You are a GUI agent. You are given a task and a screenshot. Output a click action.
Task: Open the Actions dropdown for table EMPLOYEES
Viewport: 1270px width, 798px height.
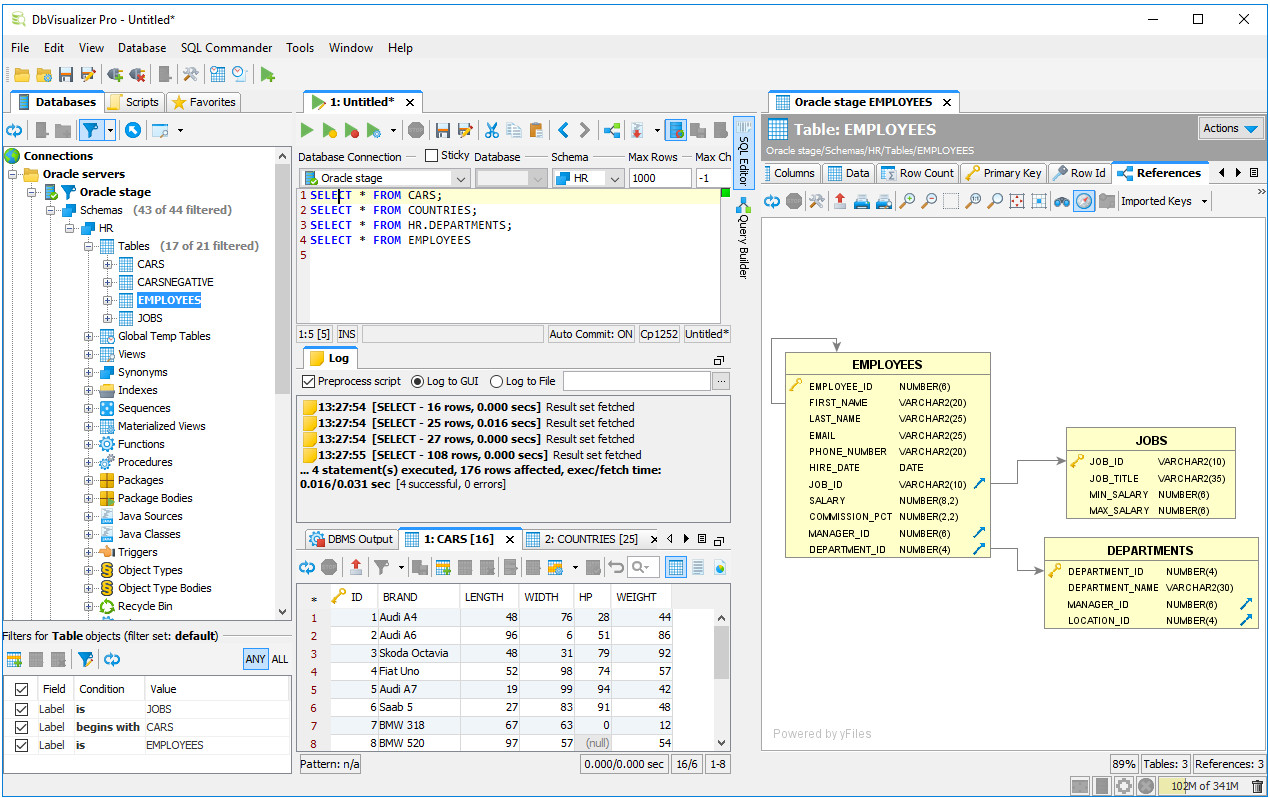click(x=1230, y=128)
